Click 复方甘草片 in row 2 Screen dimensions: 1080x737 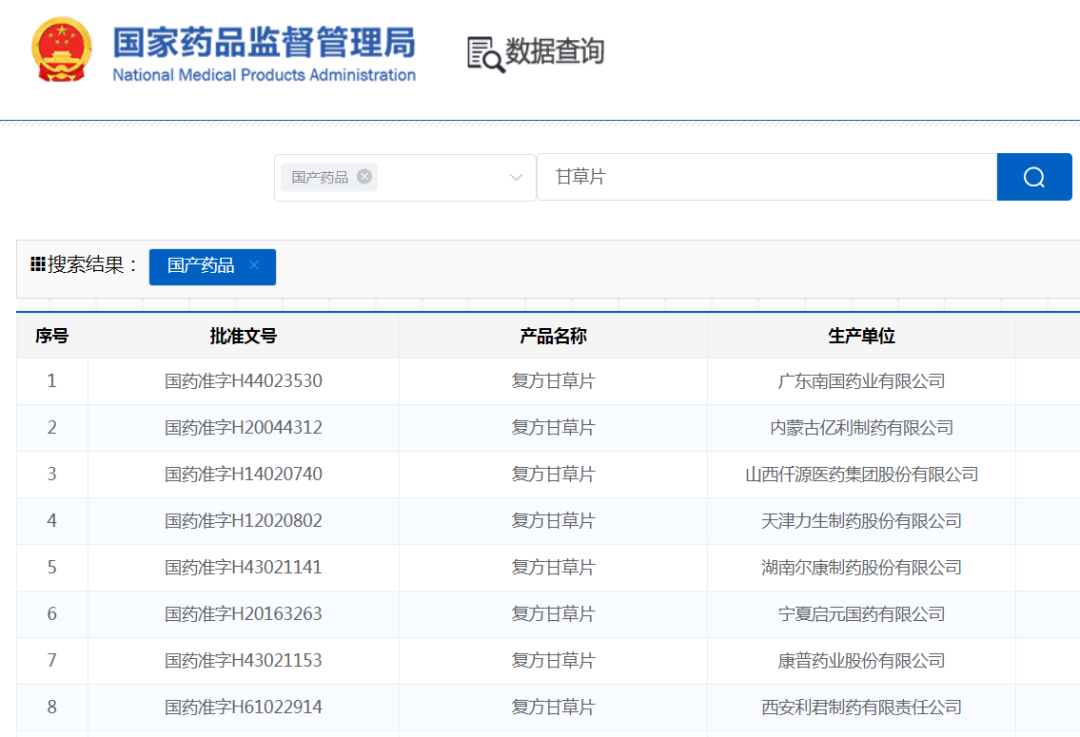click(x=553, y=428)
